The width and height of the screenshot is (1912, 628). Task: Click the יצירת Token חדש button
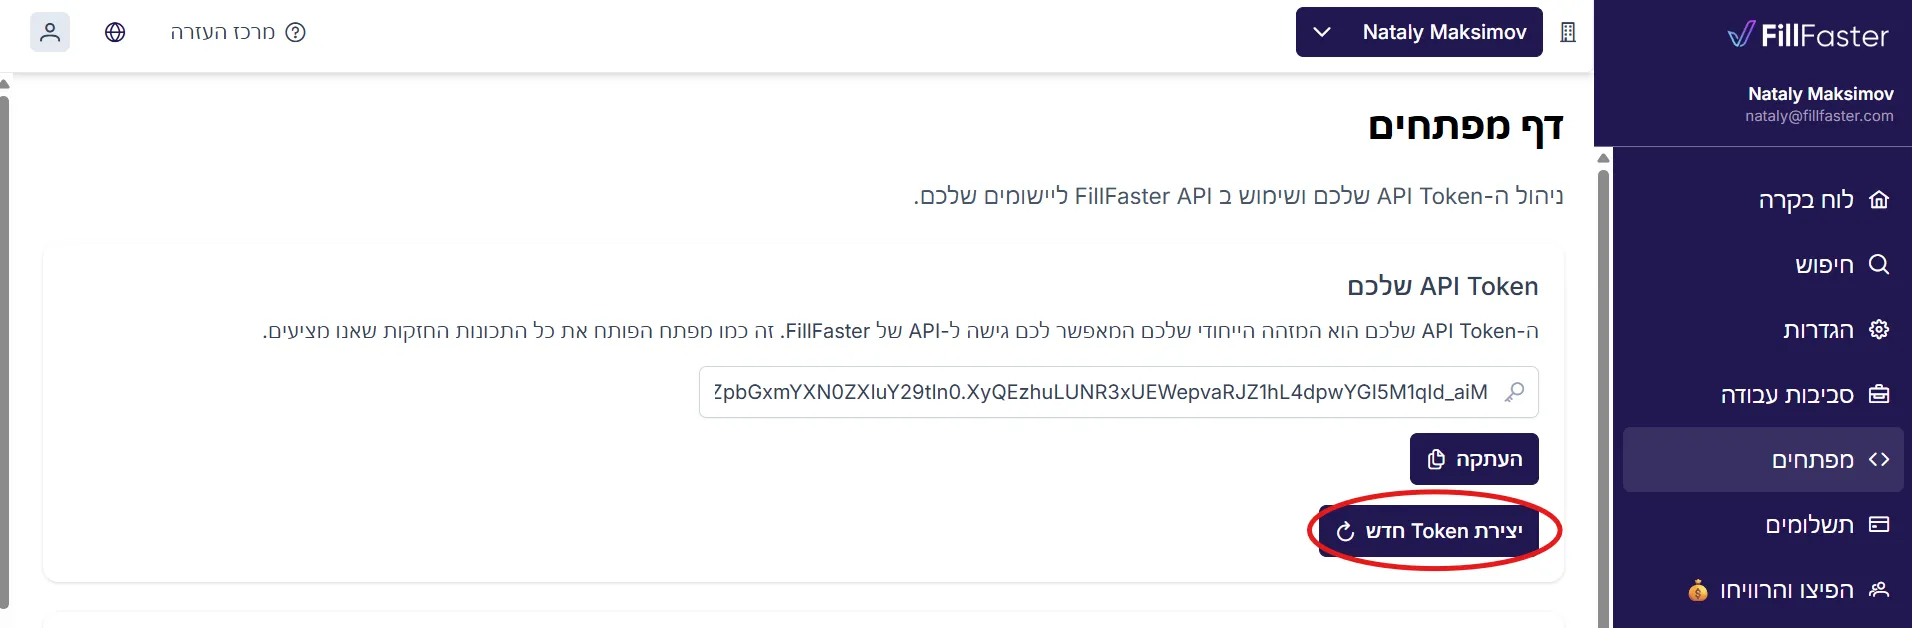(1429, 531)
